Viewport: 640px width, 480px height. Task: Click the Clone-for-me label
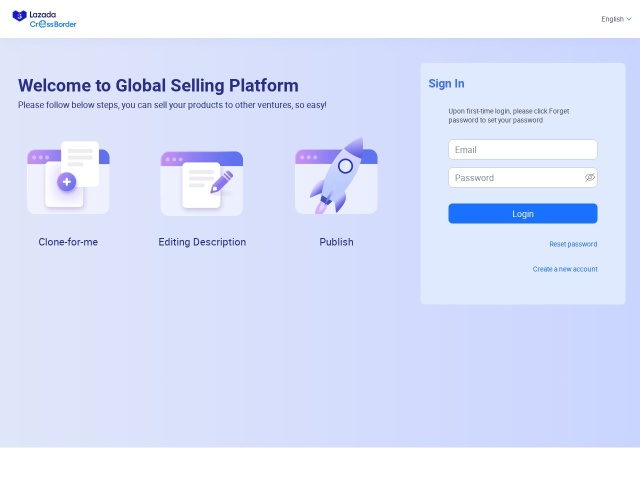68,242
